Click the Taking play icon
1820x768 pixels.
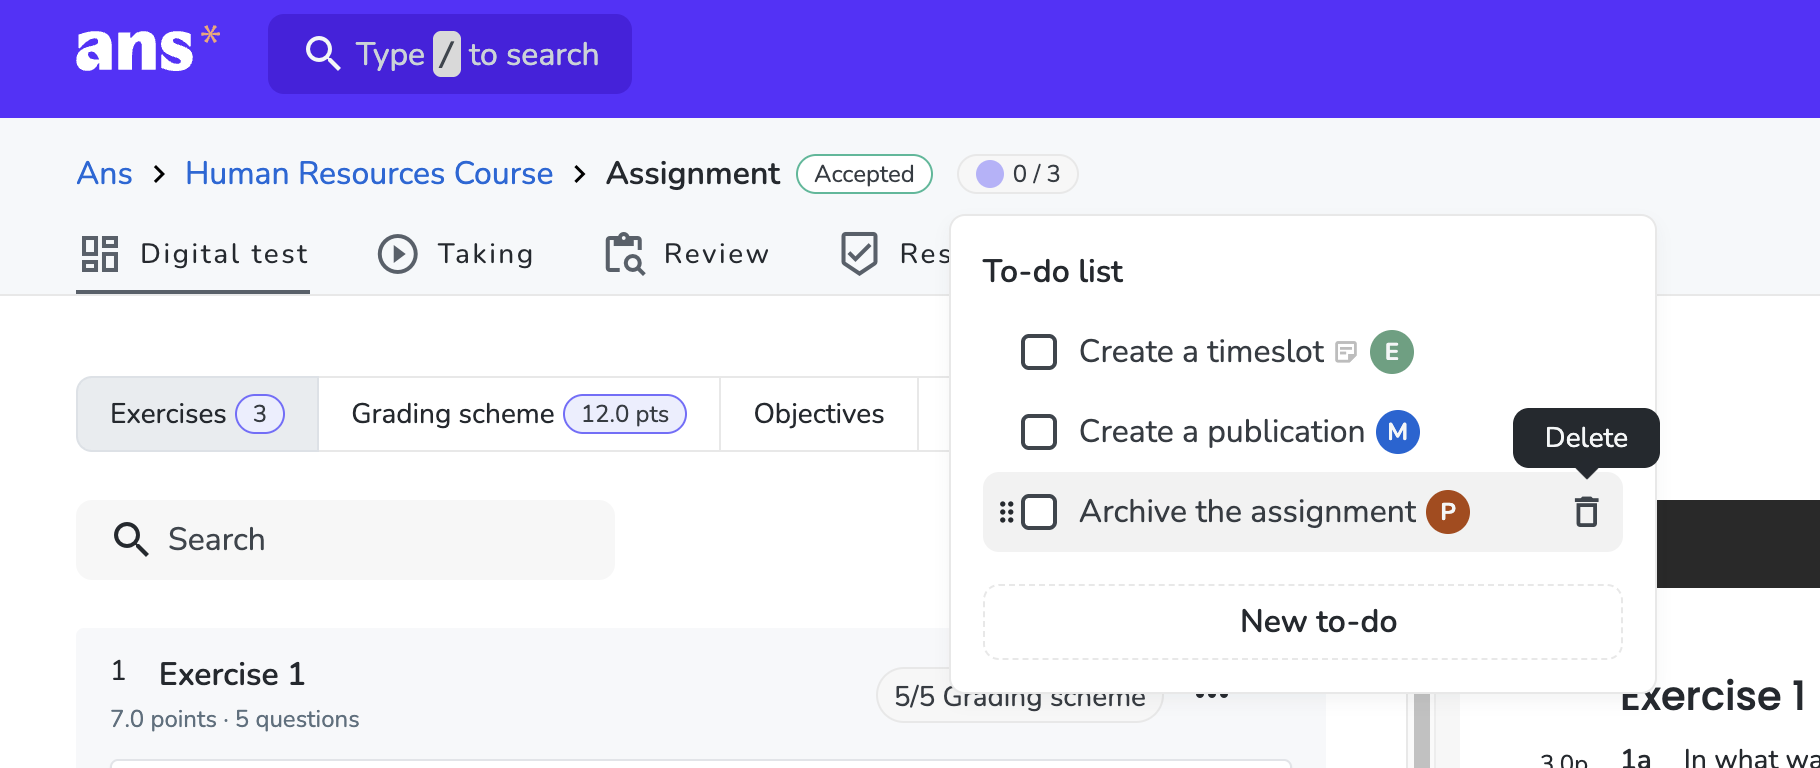coord(398,254)
